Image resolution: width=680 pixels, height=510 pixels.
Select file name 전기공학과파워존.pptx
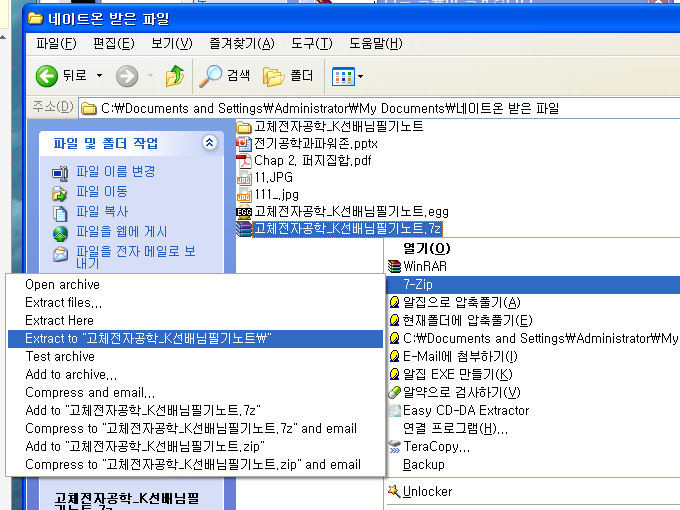click(316, 144)
